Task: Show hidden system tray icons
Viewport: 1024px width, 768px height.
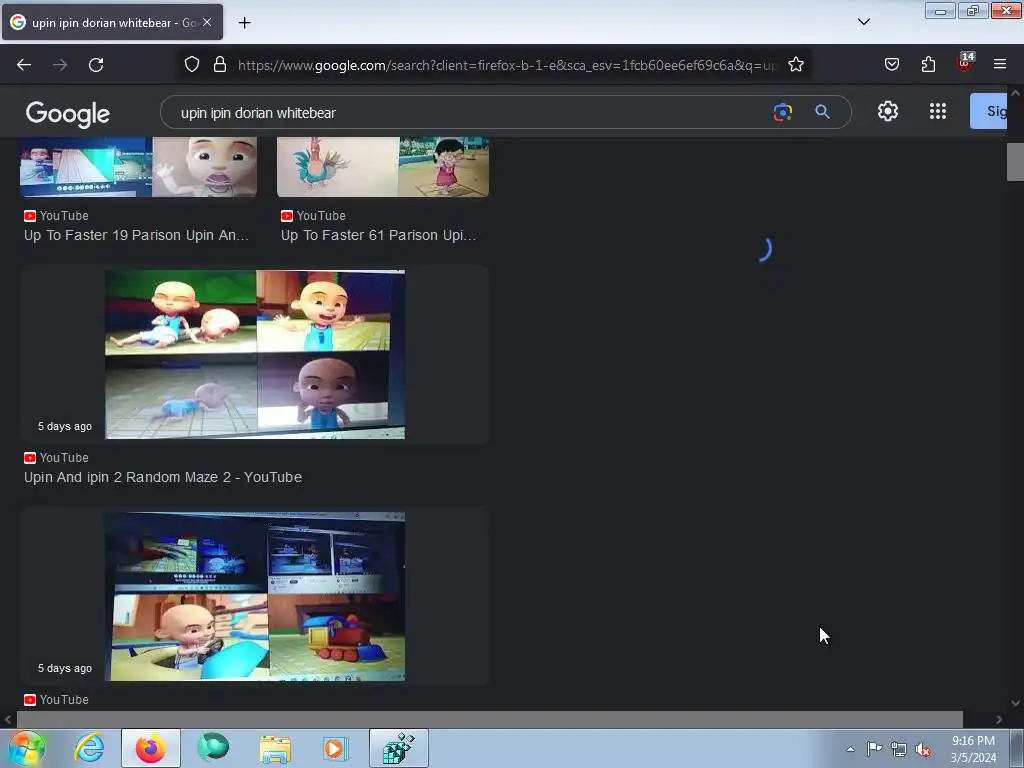Action: (850, 749)
